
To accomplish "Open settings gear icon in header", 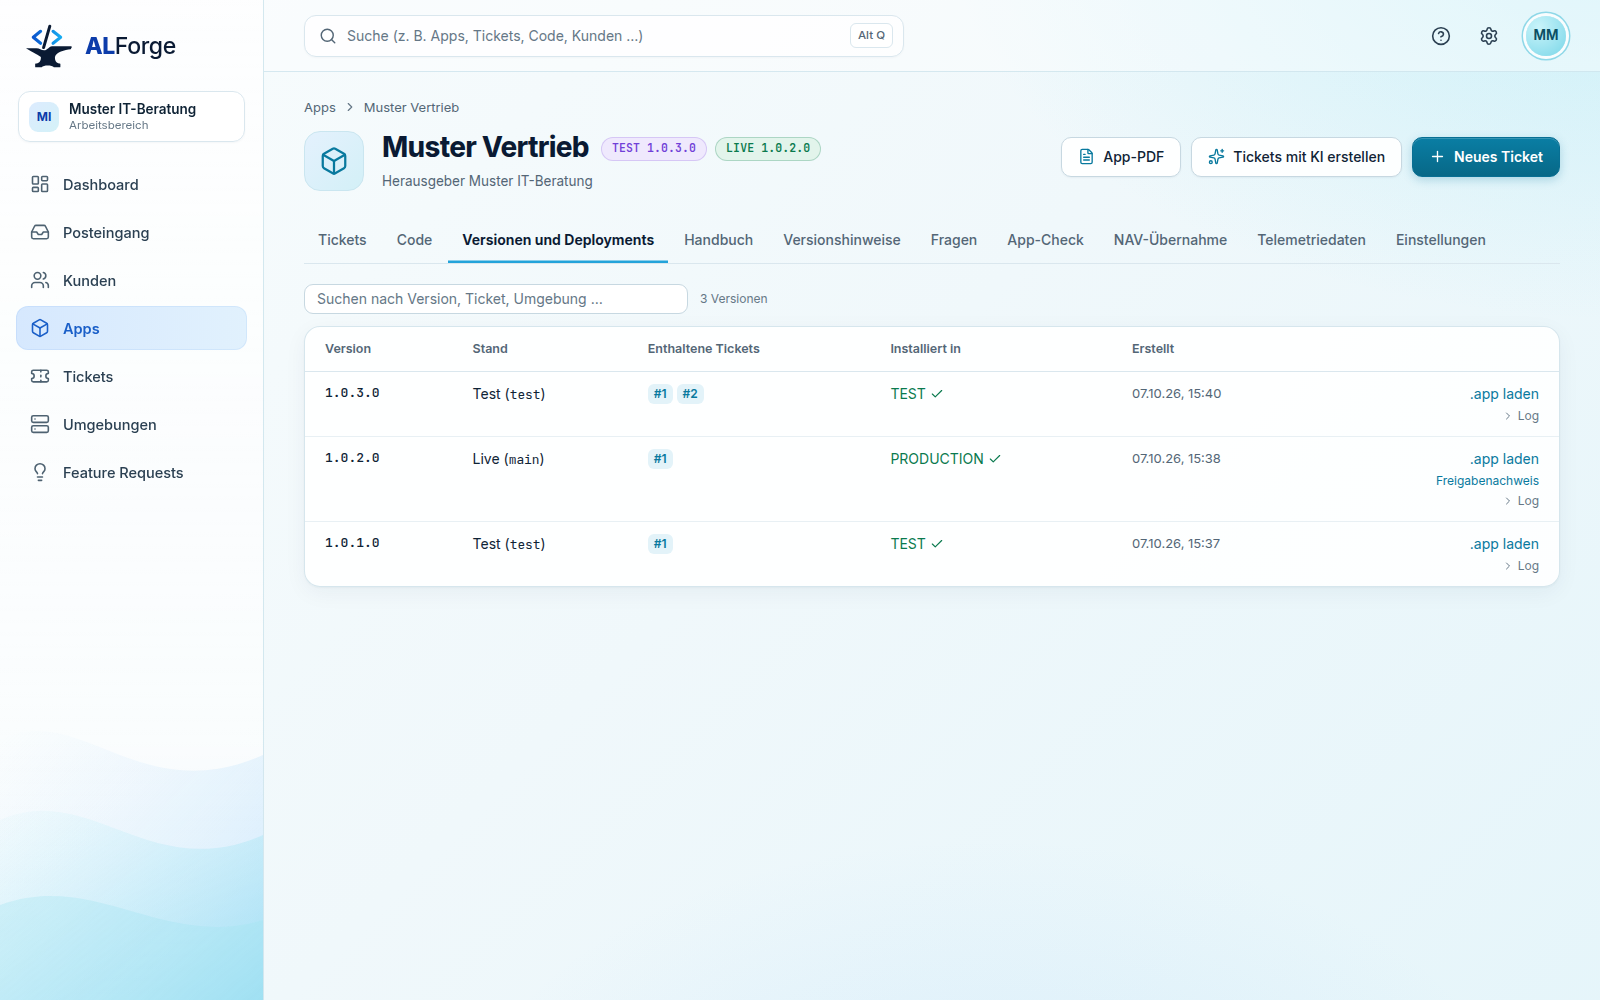I will [x=1489, y=36].
